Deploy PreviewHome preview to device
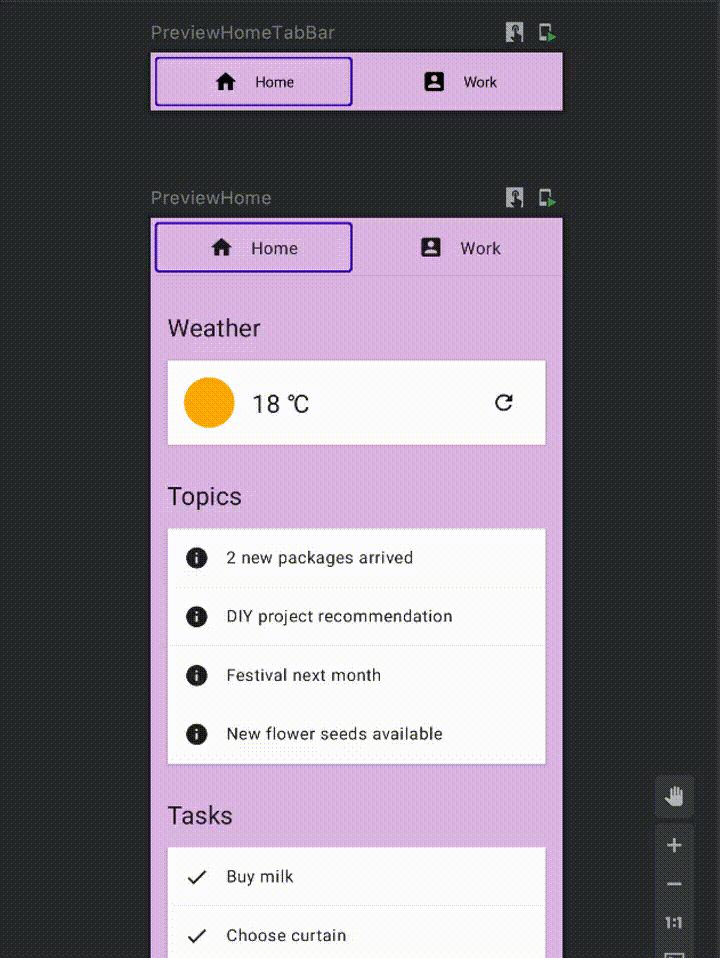 tap(546, 198)
